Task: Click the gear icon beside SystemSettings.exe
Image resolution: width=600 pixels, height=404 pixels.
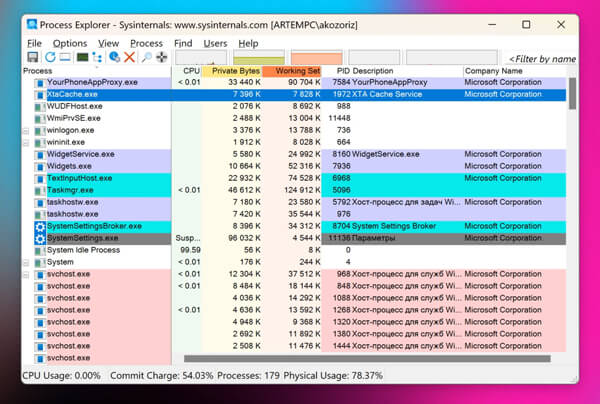Action: click(x=39, y=238)
